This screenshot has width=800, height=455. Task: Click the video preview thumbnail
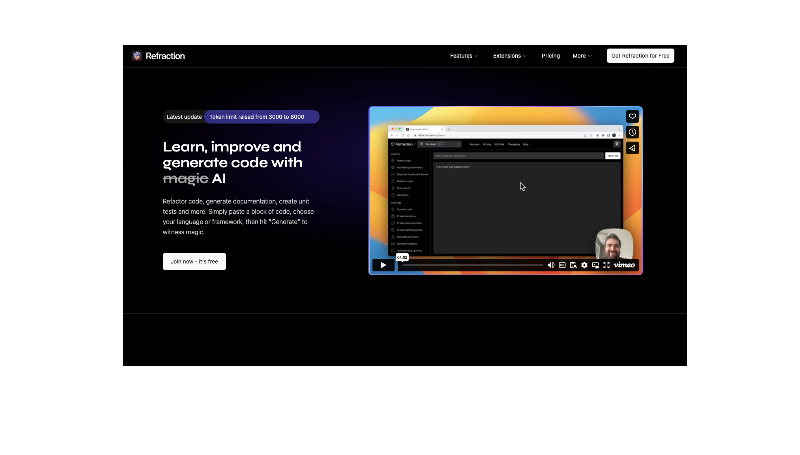point(506,190)
